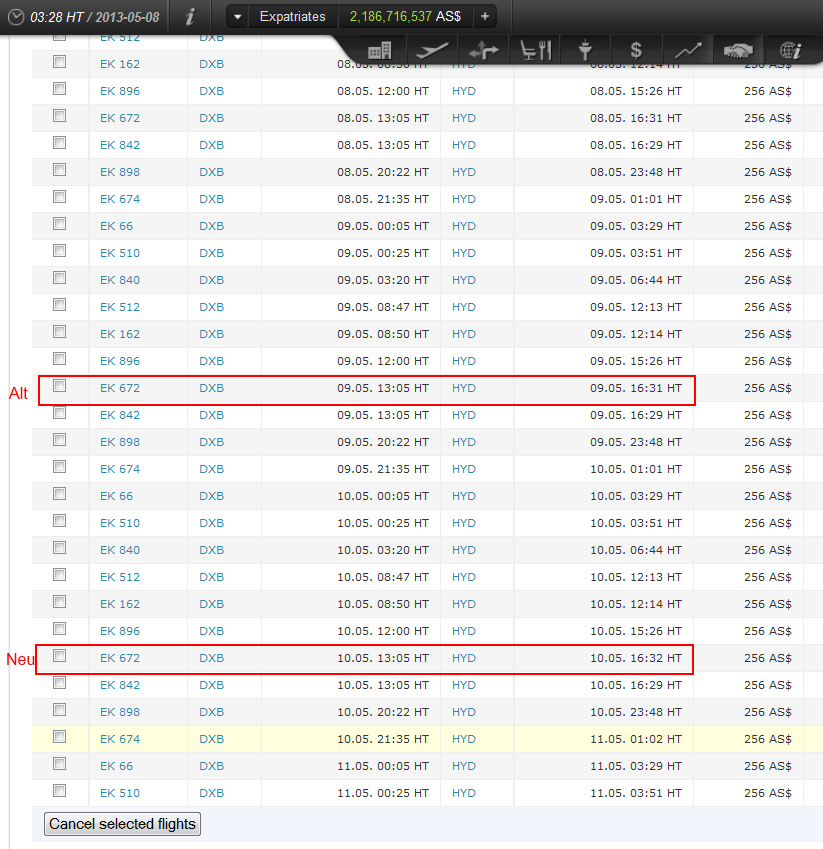Open flight EK 66 departing 11.05. 00:05
Viewport: 823px width, 849px height.
116,766
